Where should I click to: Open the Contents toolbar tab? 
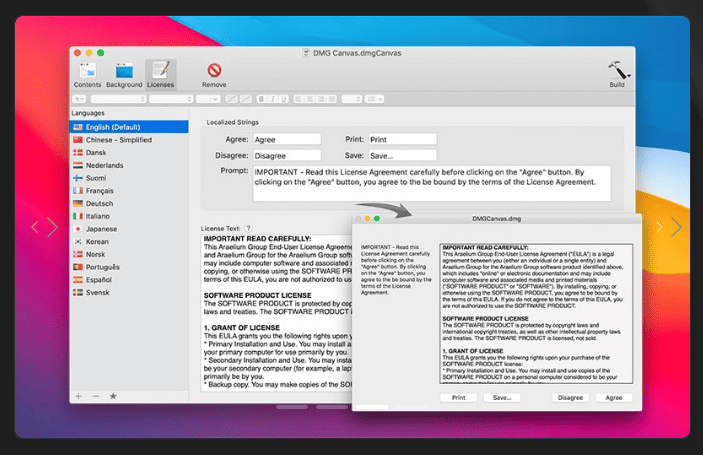pos(87,75)
